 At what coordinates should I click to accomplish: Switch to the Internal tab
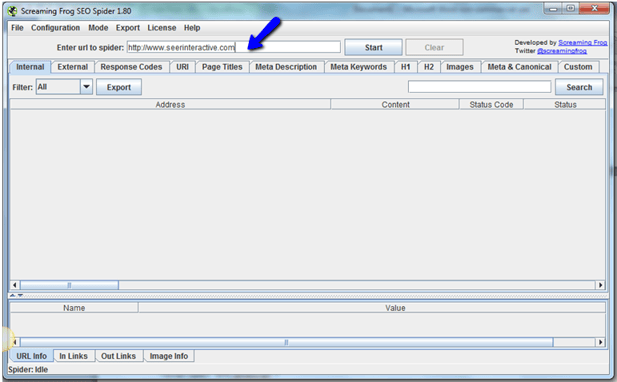[x=30, y=67]
